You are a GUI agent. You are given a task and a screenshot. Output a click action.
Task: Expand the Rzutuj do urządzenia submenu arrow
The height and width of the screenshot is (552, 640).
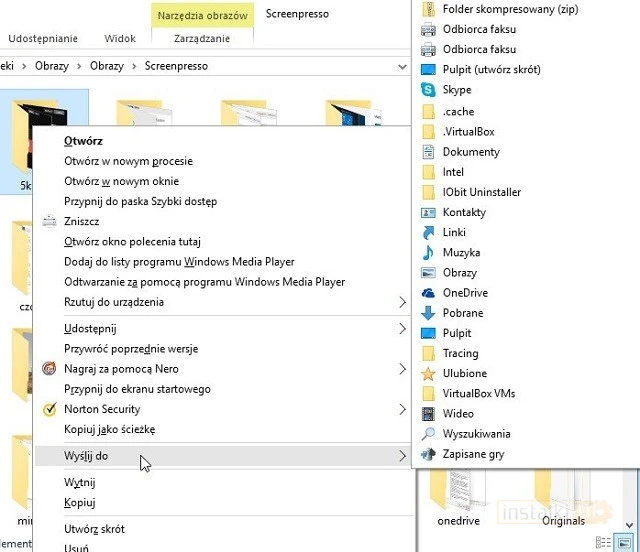click(403, 302)
